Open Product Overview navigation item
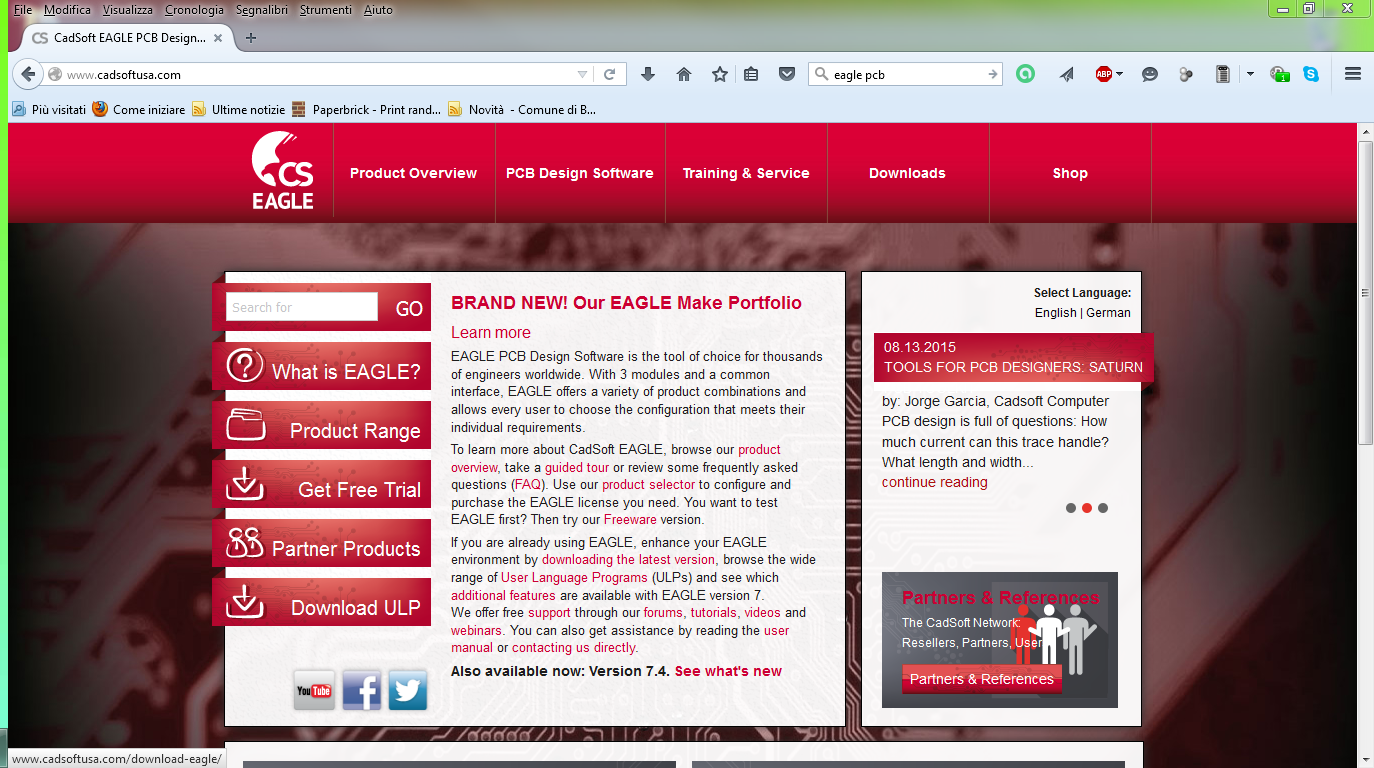 (413, 173)
